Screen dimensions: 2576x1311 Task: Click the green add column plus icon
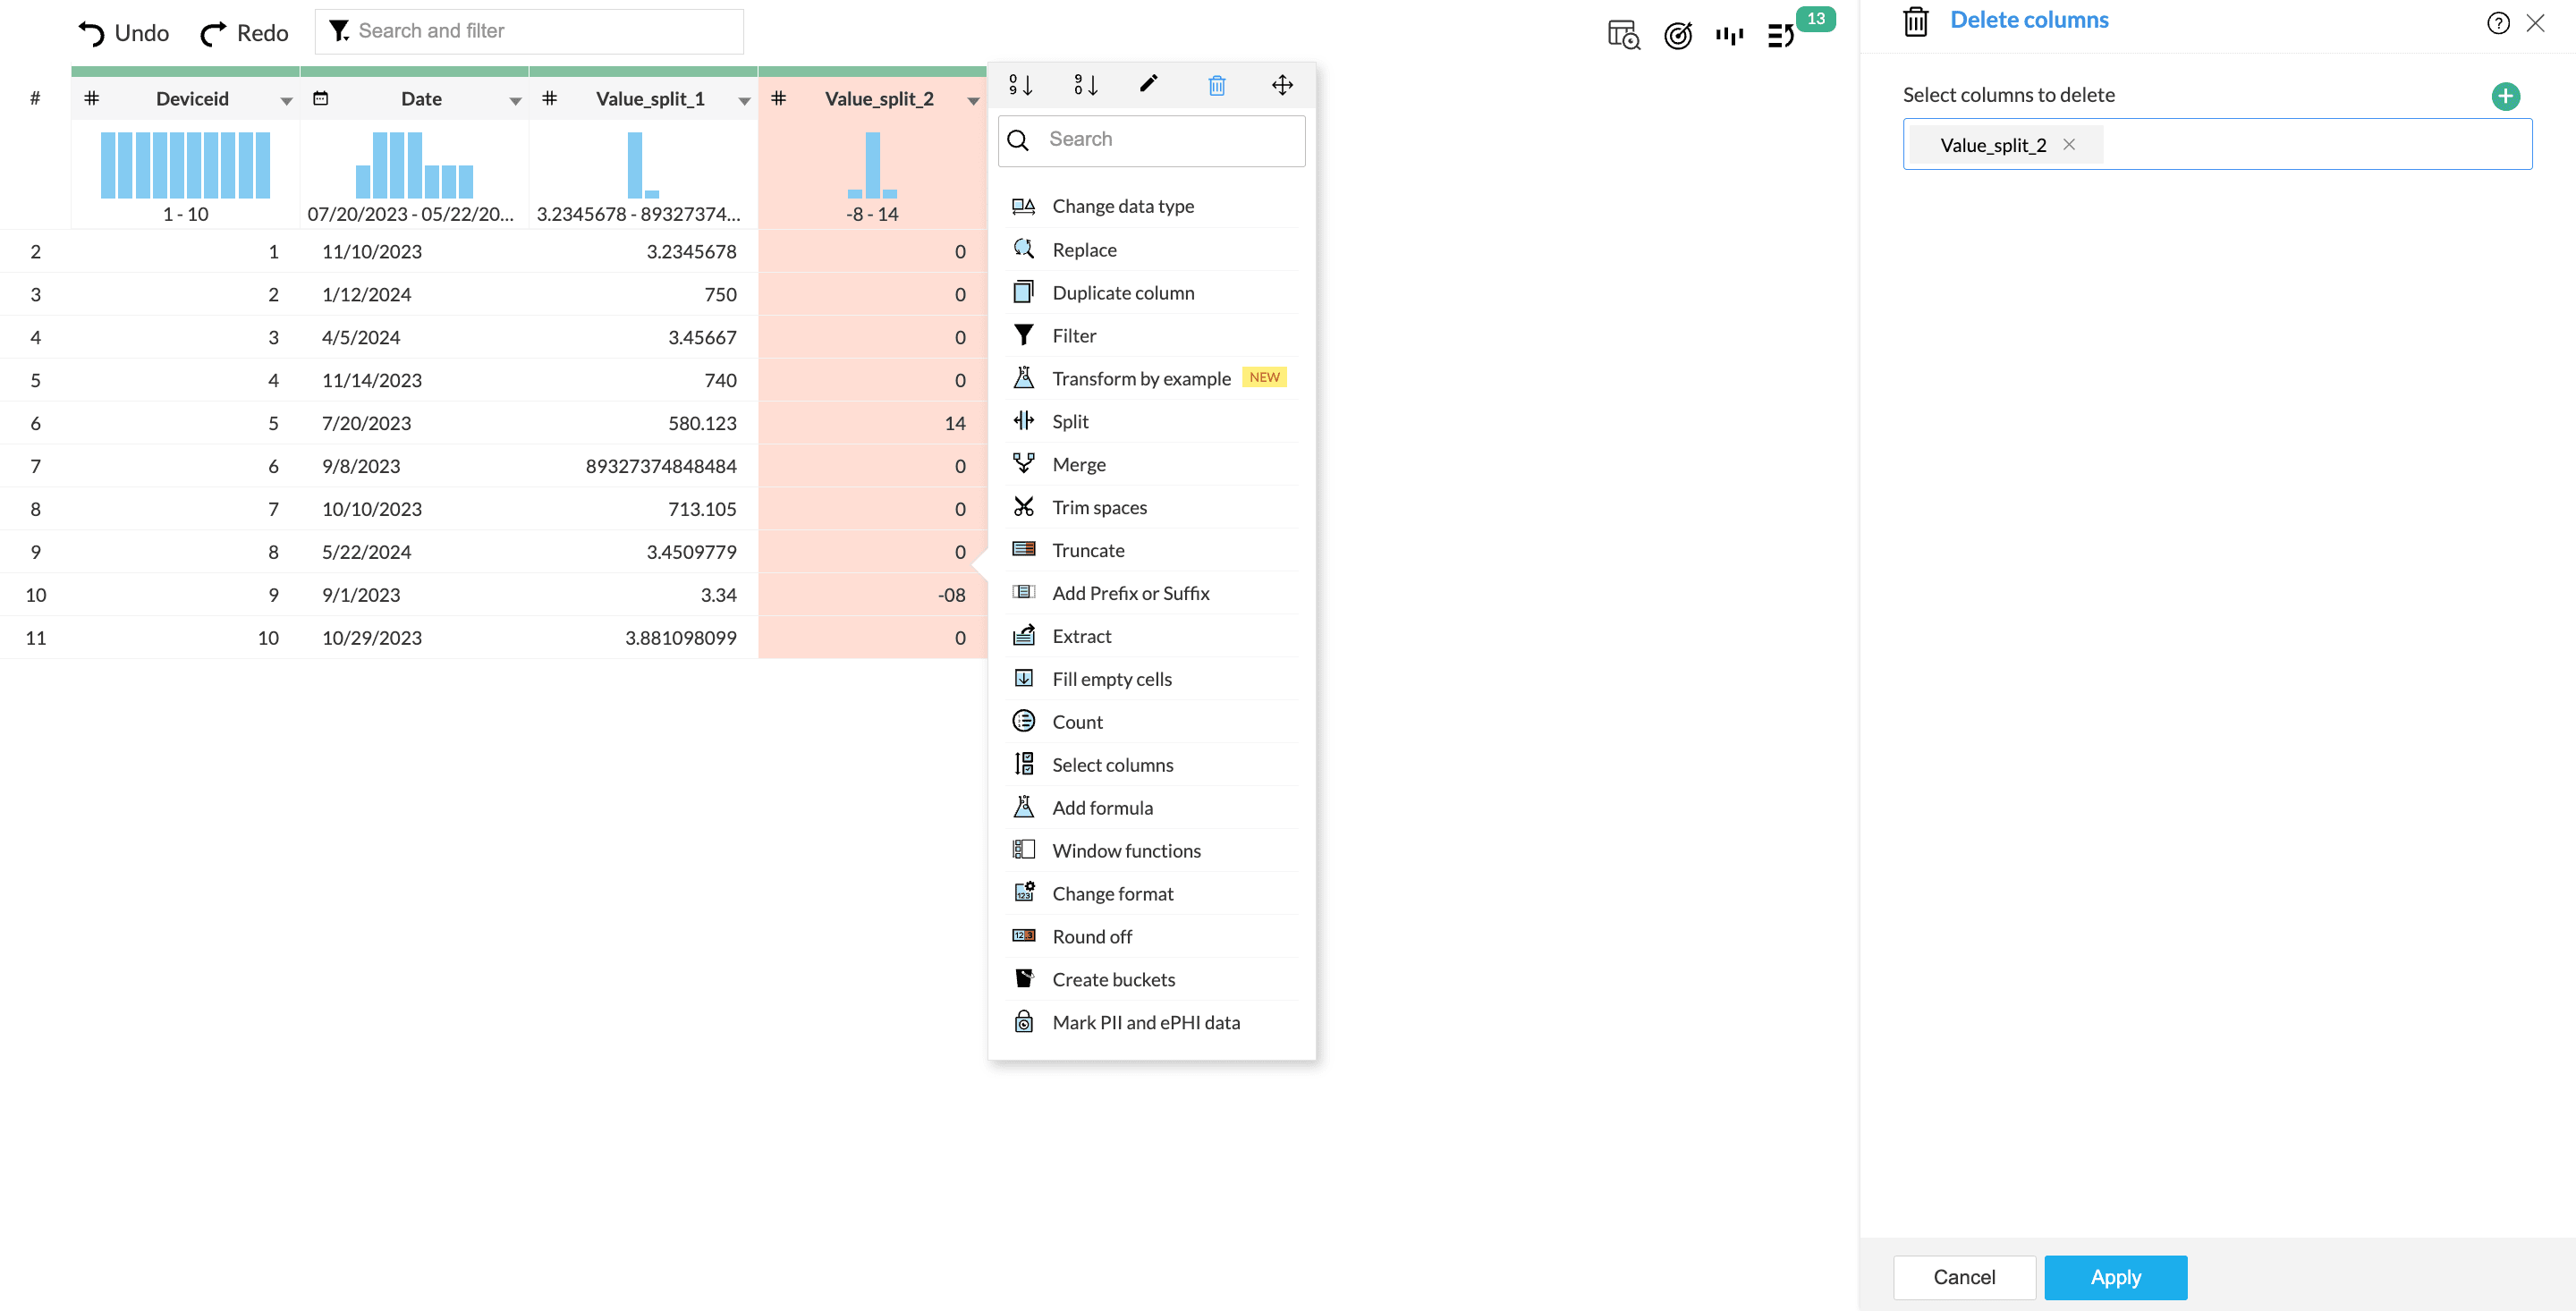click(2505, 96)
